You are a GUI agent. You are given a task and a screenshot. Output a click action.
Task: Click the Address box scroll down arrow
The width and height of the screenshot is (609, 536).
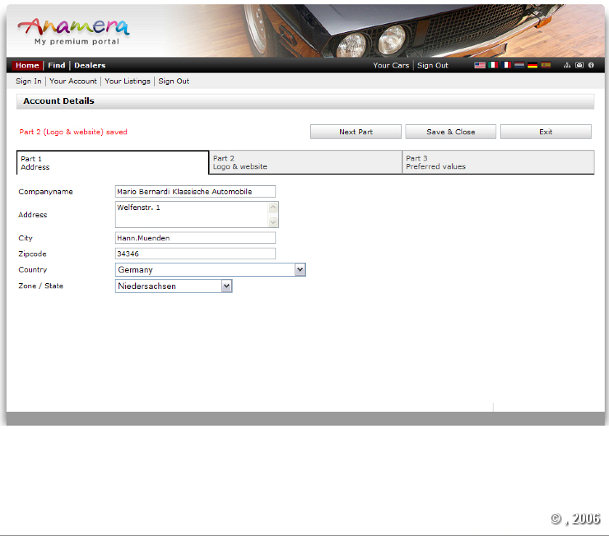coord(273,221)
